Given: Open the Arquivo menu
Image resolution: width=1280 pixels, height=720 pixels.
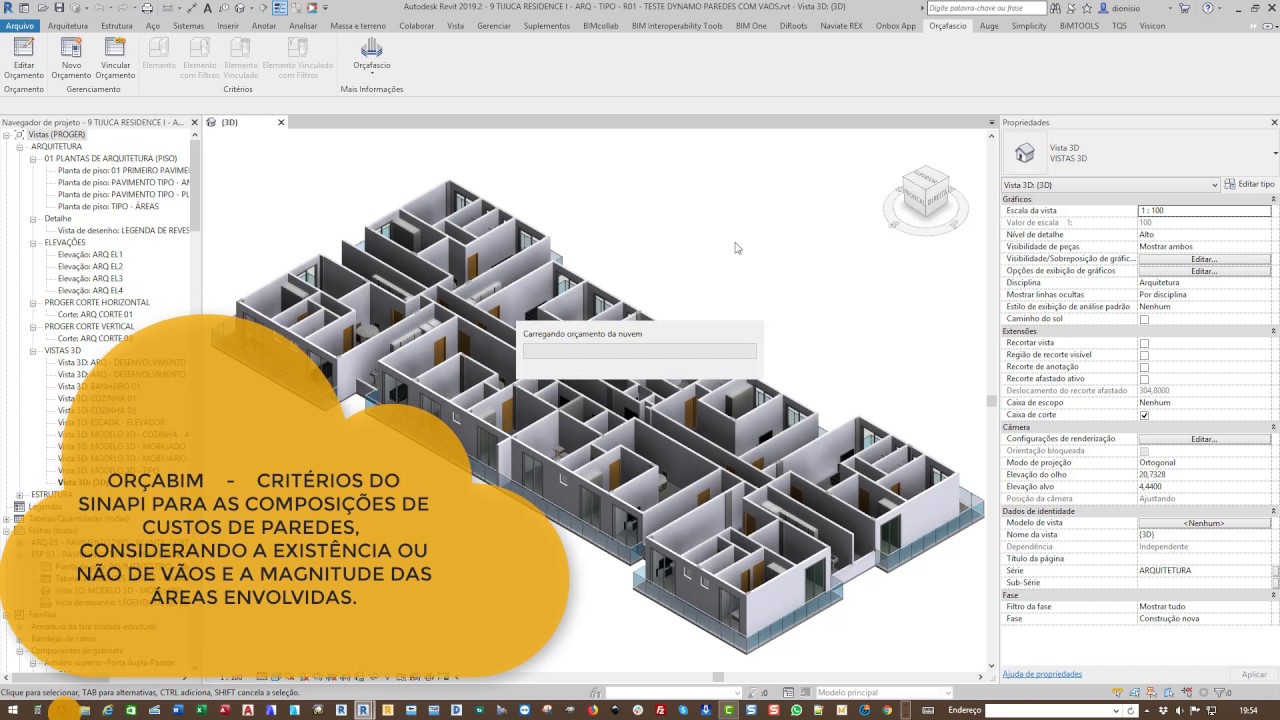Looking at the screenshot, I should click(x=20, y=26).
